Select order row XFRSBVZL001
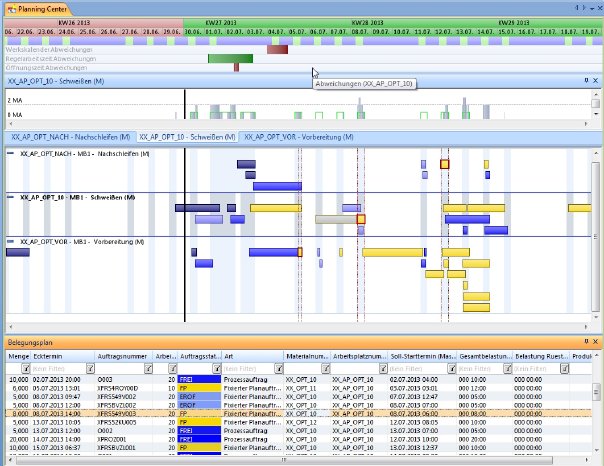 click(299, 448)
